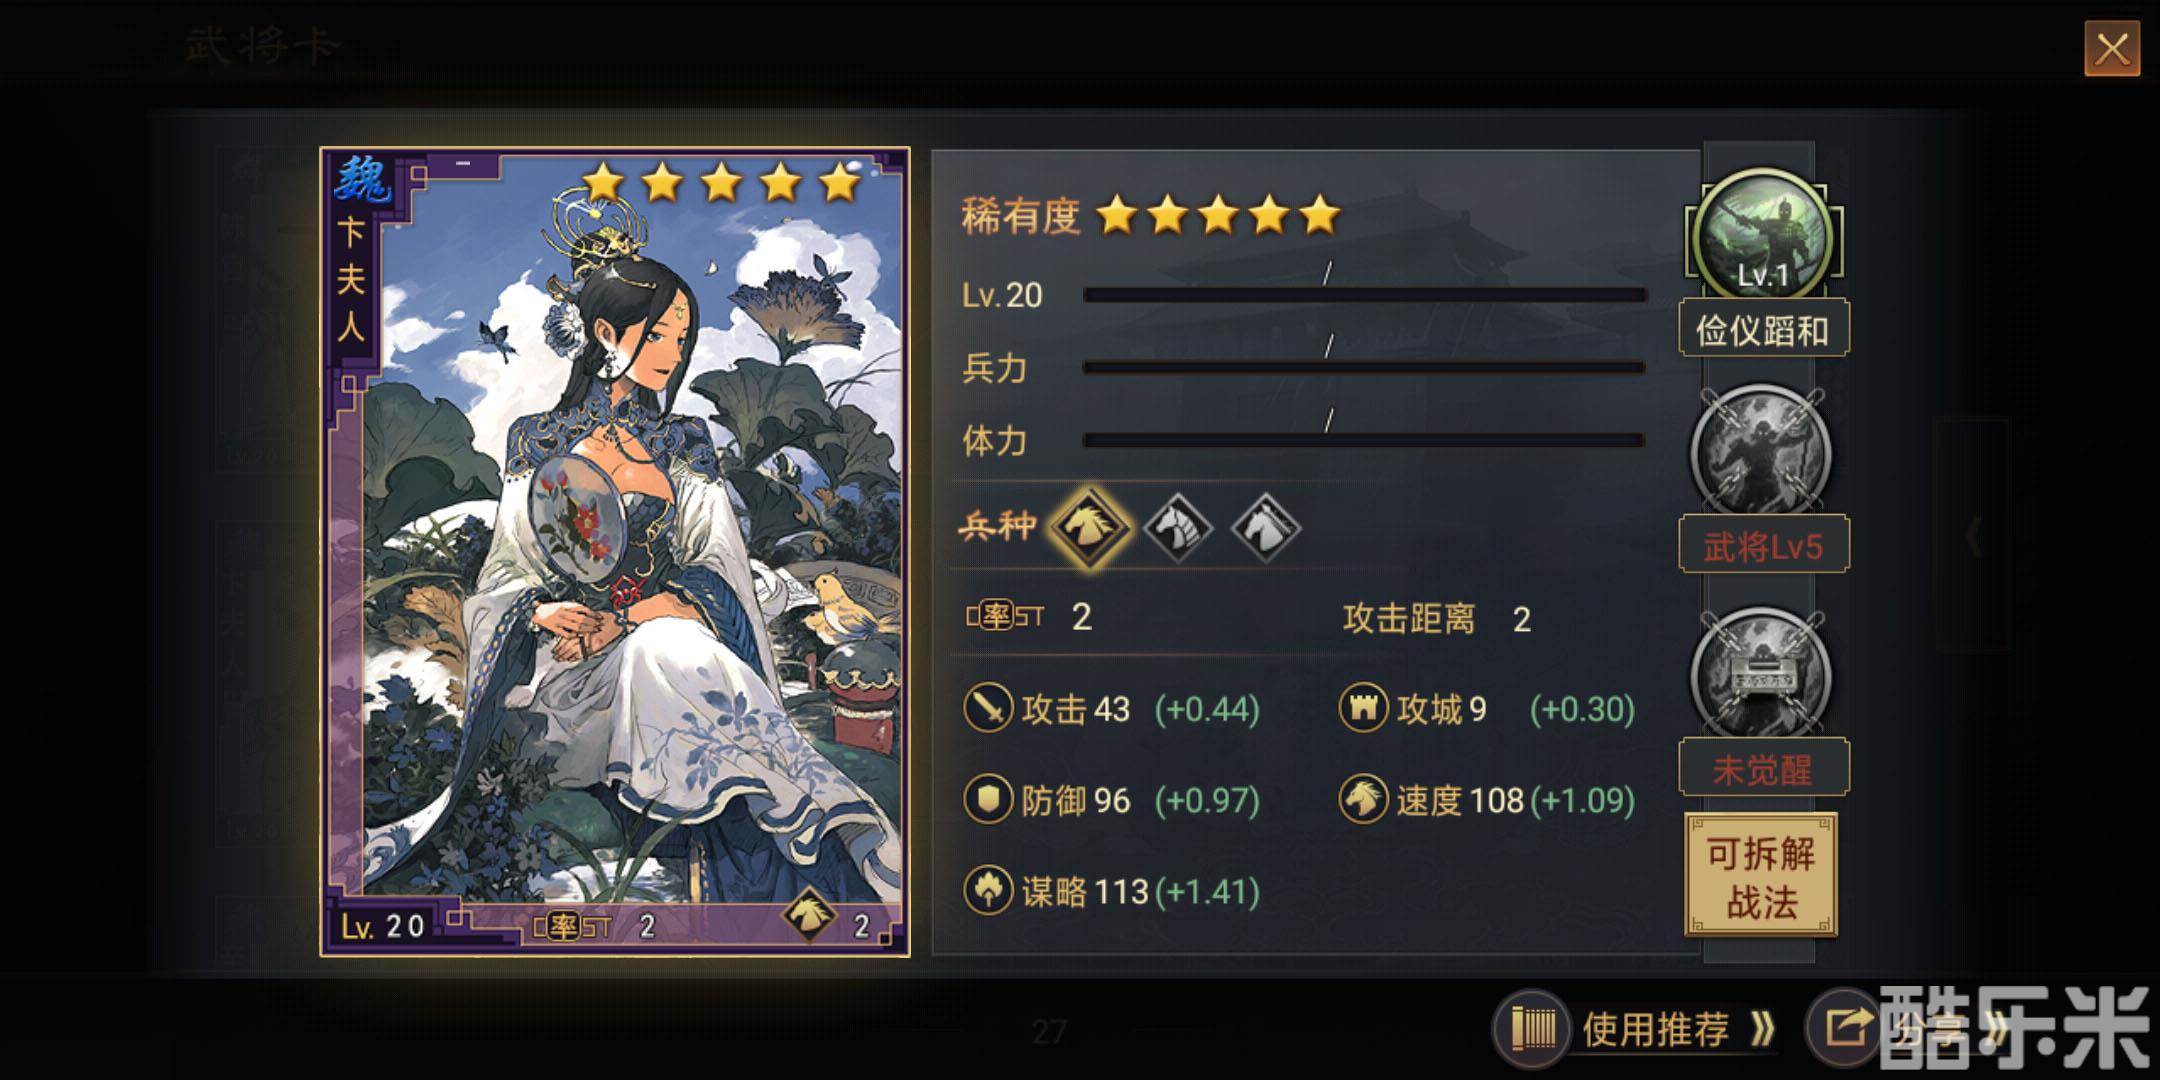The width and height of the screenshot is (2160, 1080).
Task: Click the defense shield stat icon
Action: [x=988, y=800]
